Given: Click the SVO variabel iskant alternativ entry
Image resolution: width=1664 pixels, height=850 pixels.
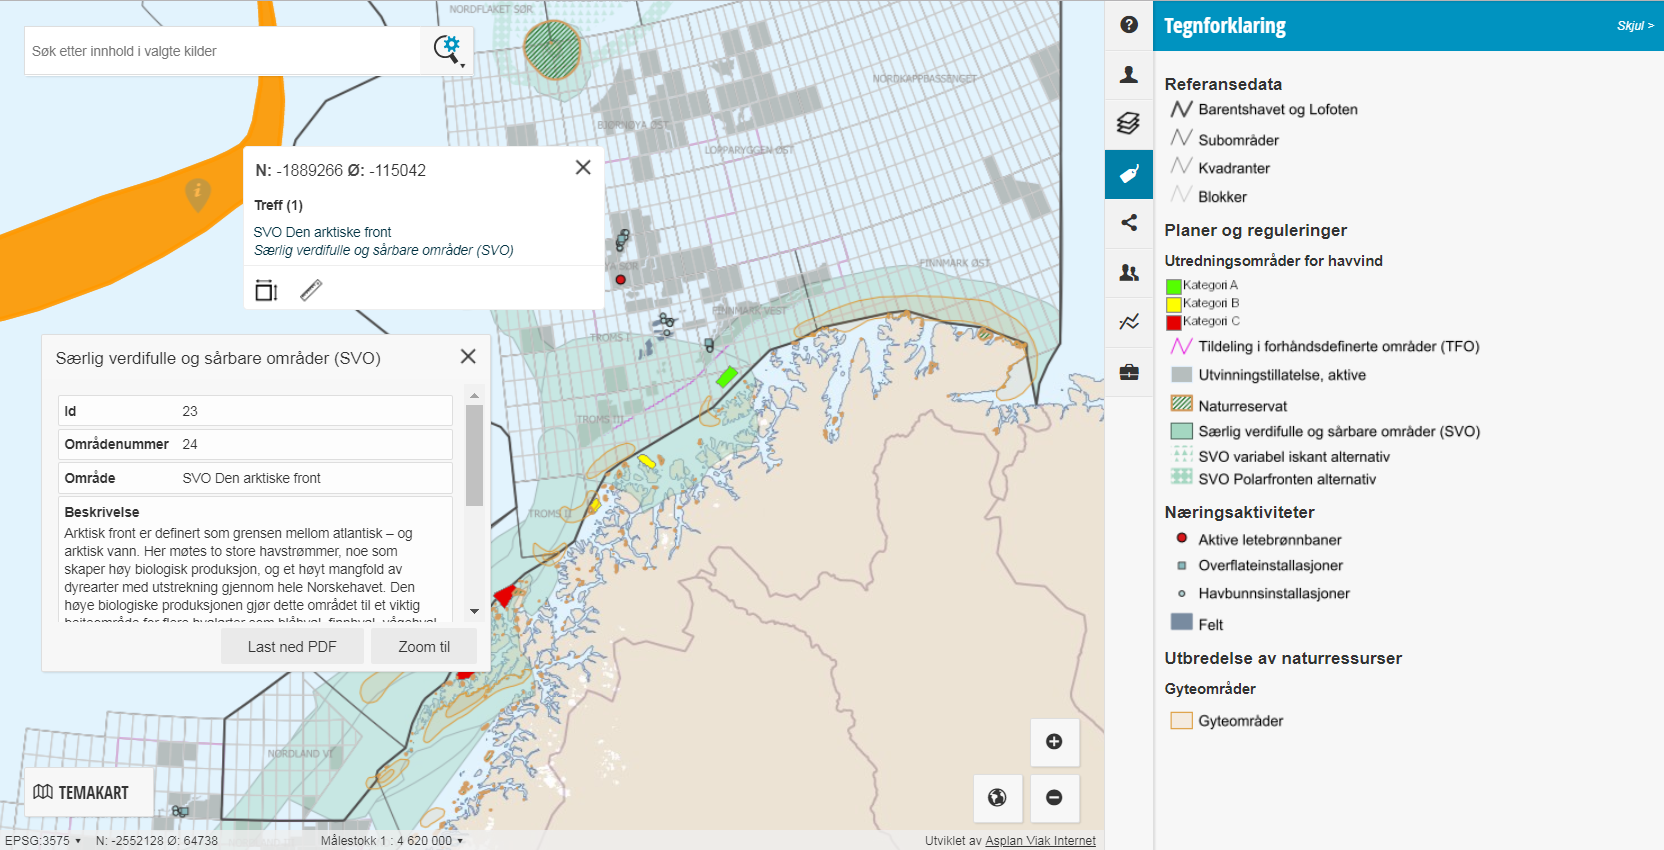Looking at the screenshot, I should [x=1294, y=457].
